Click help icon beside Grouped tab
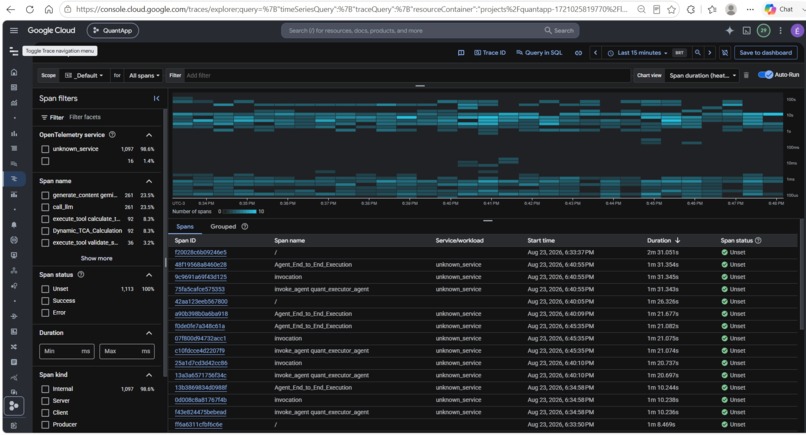The height and width of the screenshot is (435, 806). [245, 227]
